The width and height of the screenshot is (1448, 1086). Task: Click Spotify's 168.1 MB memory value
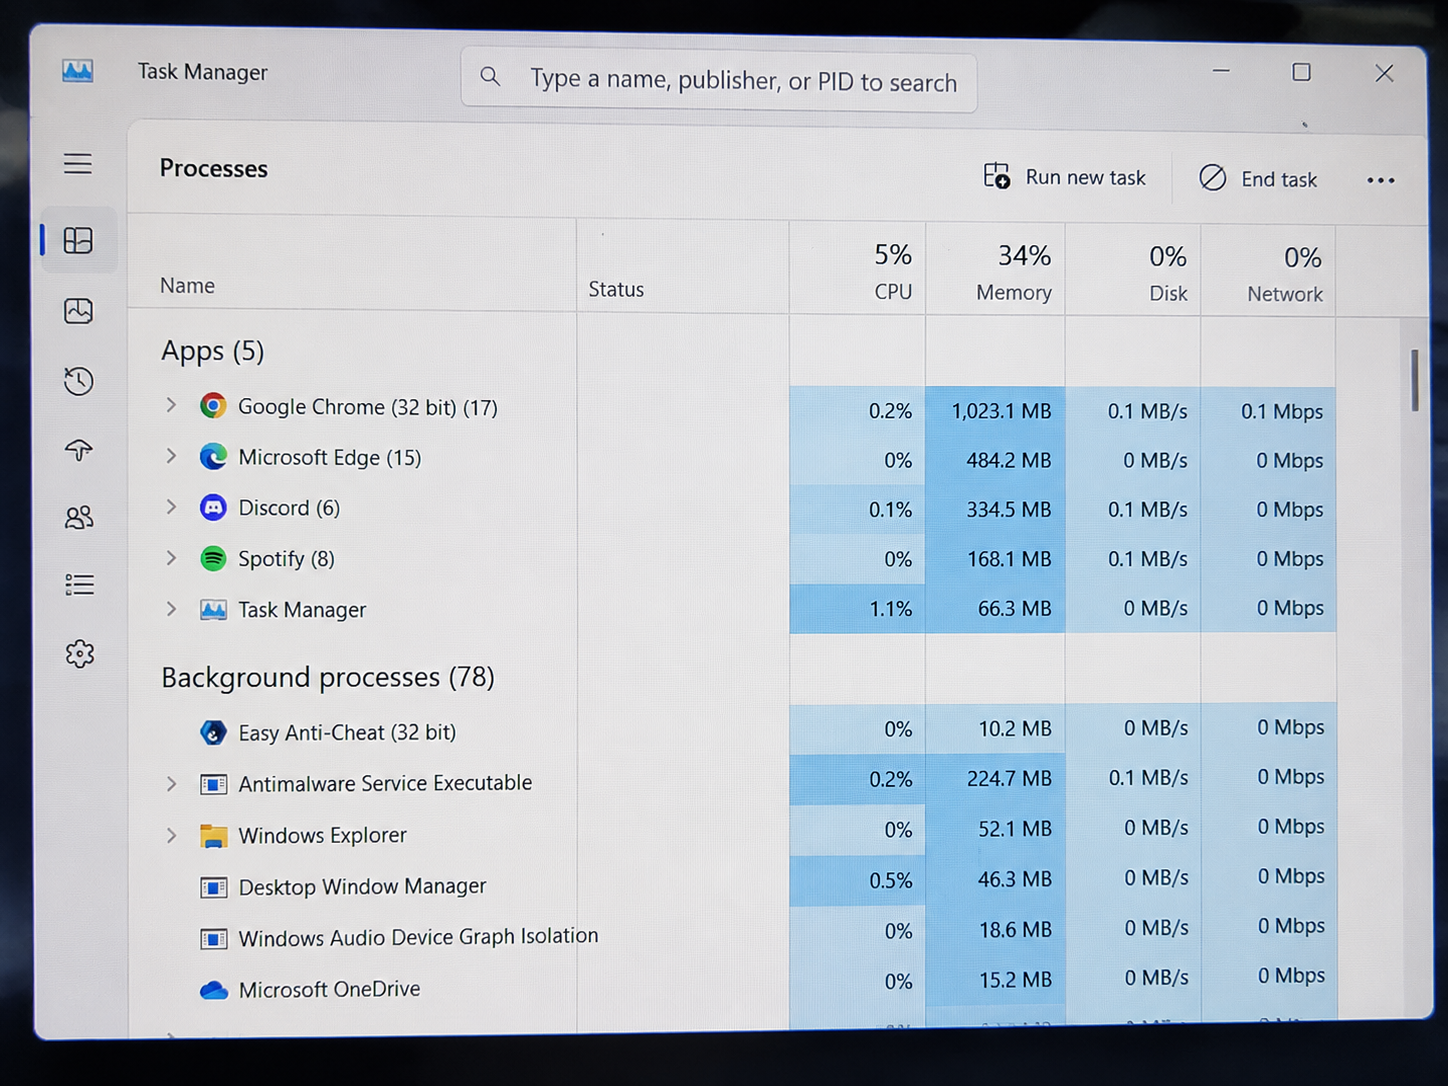[1009, 559]
